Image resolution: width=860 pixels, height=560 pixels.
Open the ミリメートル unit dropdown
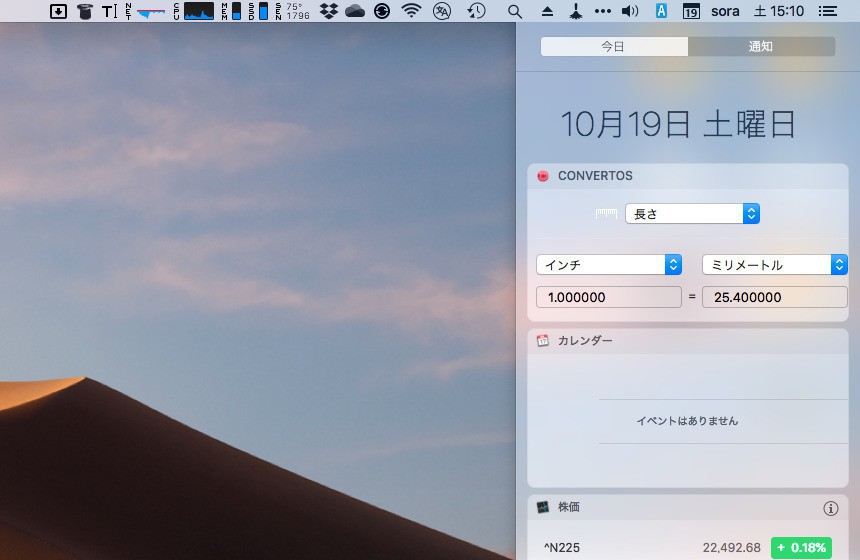tap(774, 265)
